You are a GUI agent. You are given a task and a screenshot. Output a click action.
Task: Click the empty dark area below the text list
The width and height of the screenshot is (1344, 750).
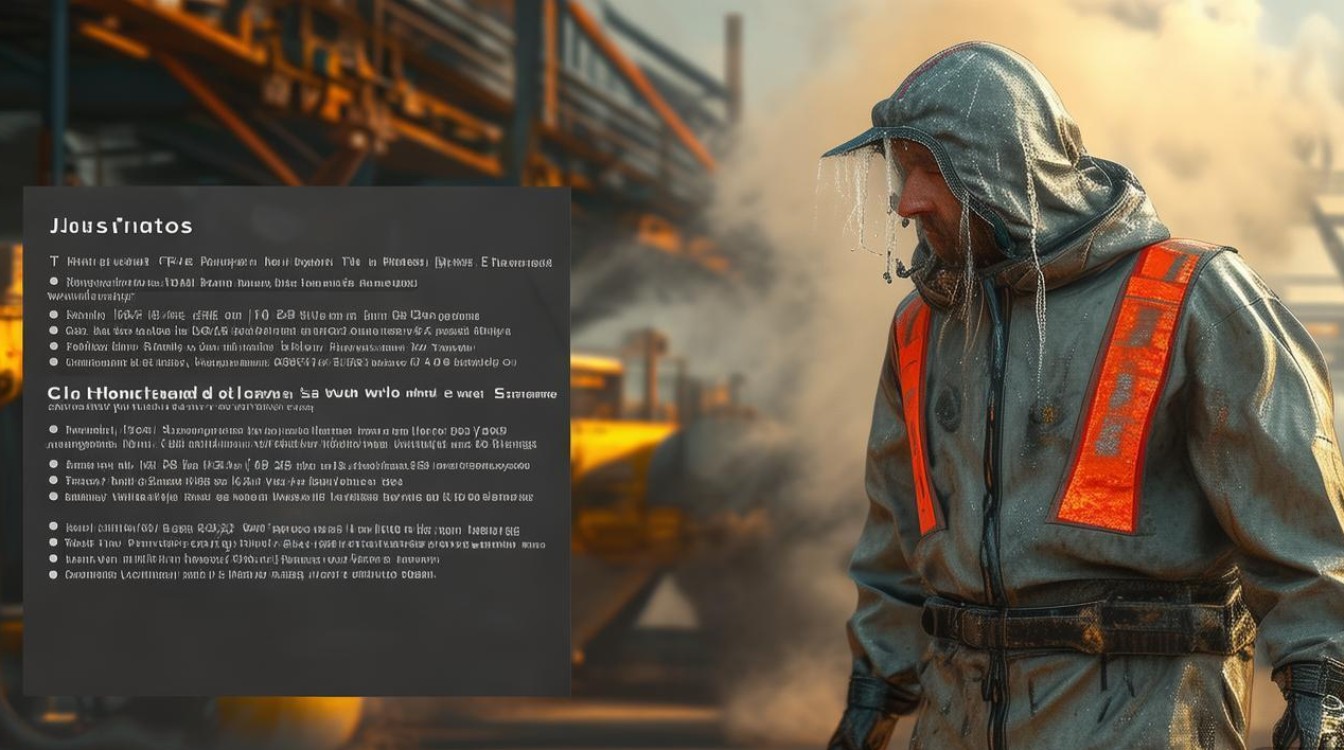tap(296, 640)
